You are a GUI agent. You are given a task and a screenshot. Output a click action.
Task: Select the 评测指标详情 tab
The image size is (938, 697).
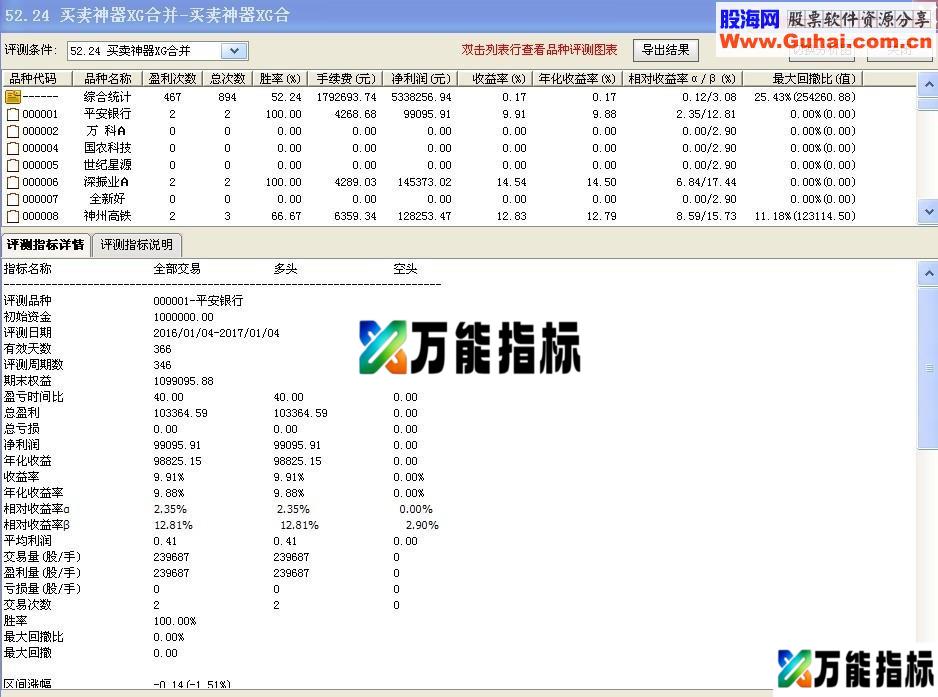[45, 244]
